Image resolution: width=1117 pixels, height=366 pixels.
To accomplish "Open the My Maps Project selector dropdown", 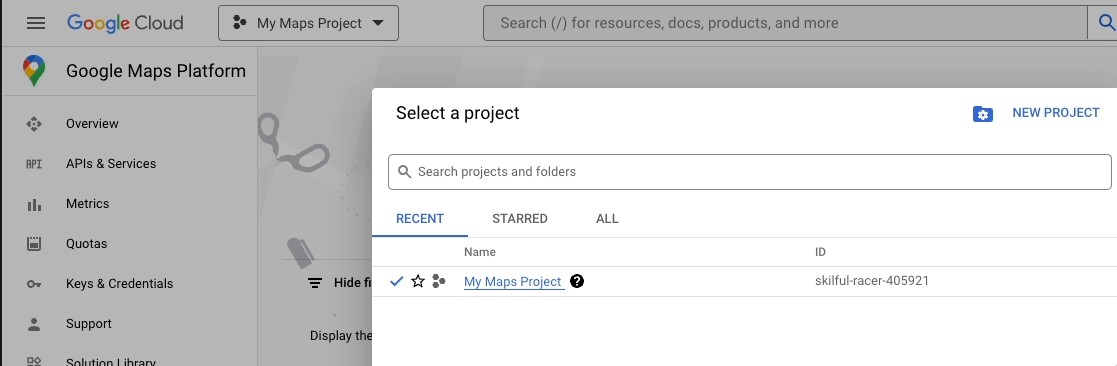I will pos(308,23).
